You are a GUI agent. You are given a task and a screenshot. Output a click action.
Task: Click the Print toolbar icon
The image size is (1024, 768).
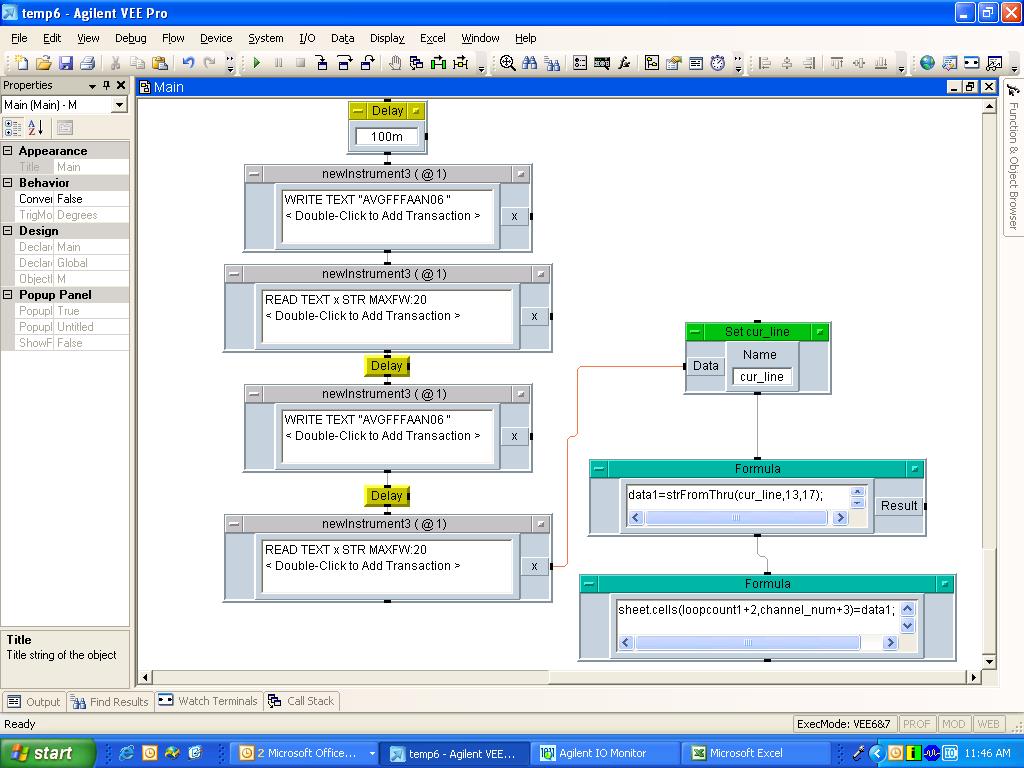[88, 63]
